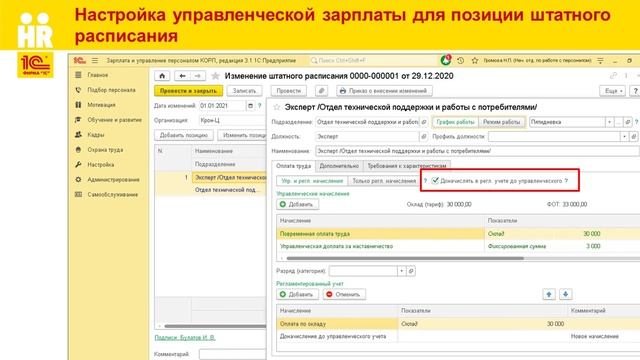Open the Должность field link icon
Screen dimensions: 640x360
click(424, 136)
